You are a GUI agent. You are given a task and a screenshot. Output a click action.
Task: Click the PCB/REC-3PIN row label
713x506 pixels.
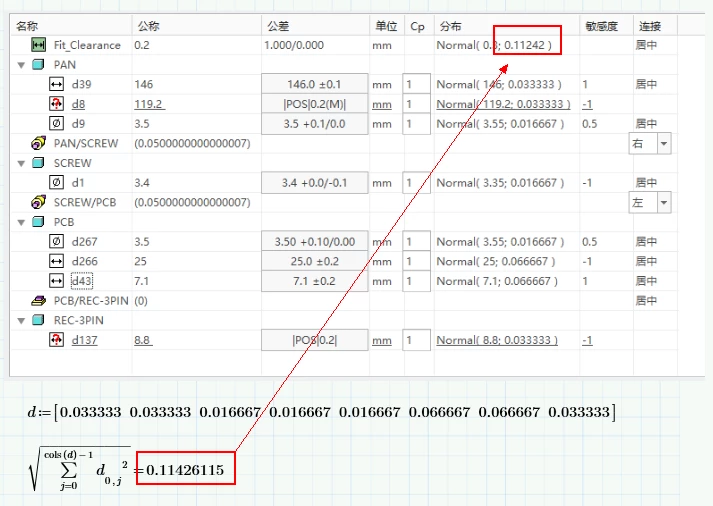[x=91, y=301]
